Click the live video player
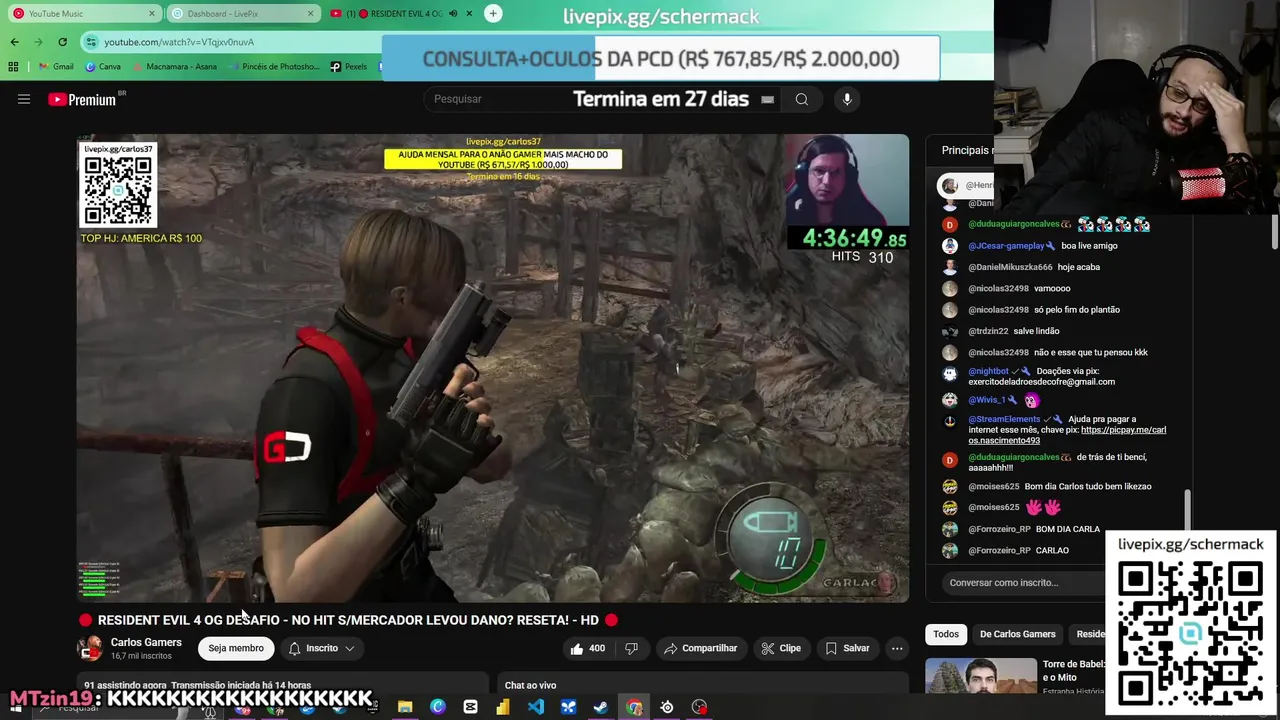1280x720 pixels. [x=493, y=368]
